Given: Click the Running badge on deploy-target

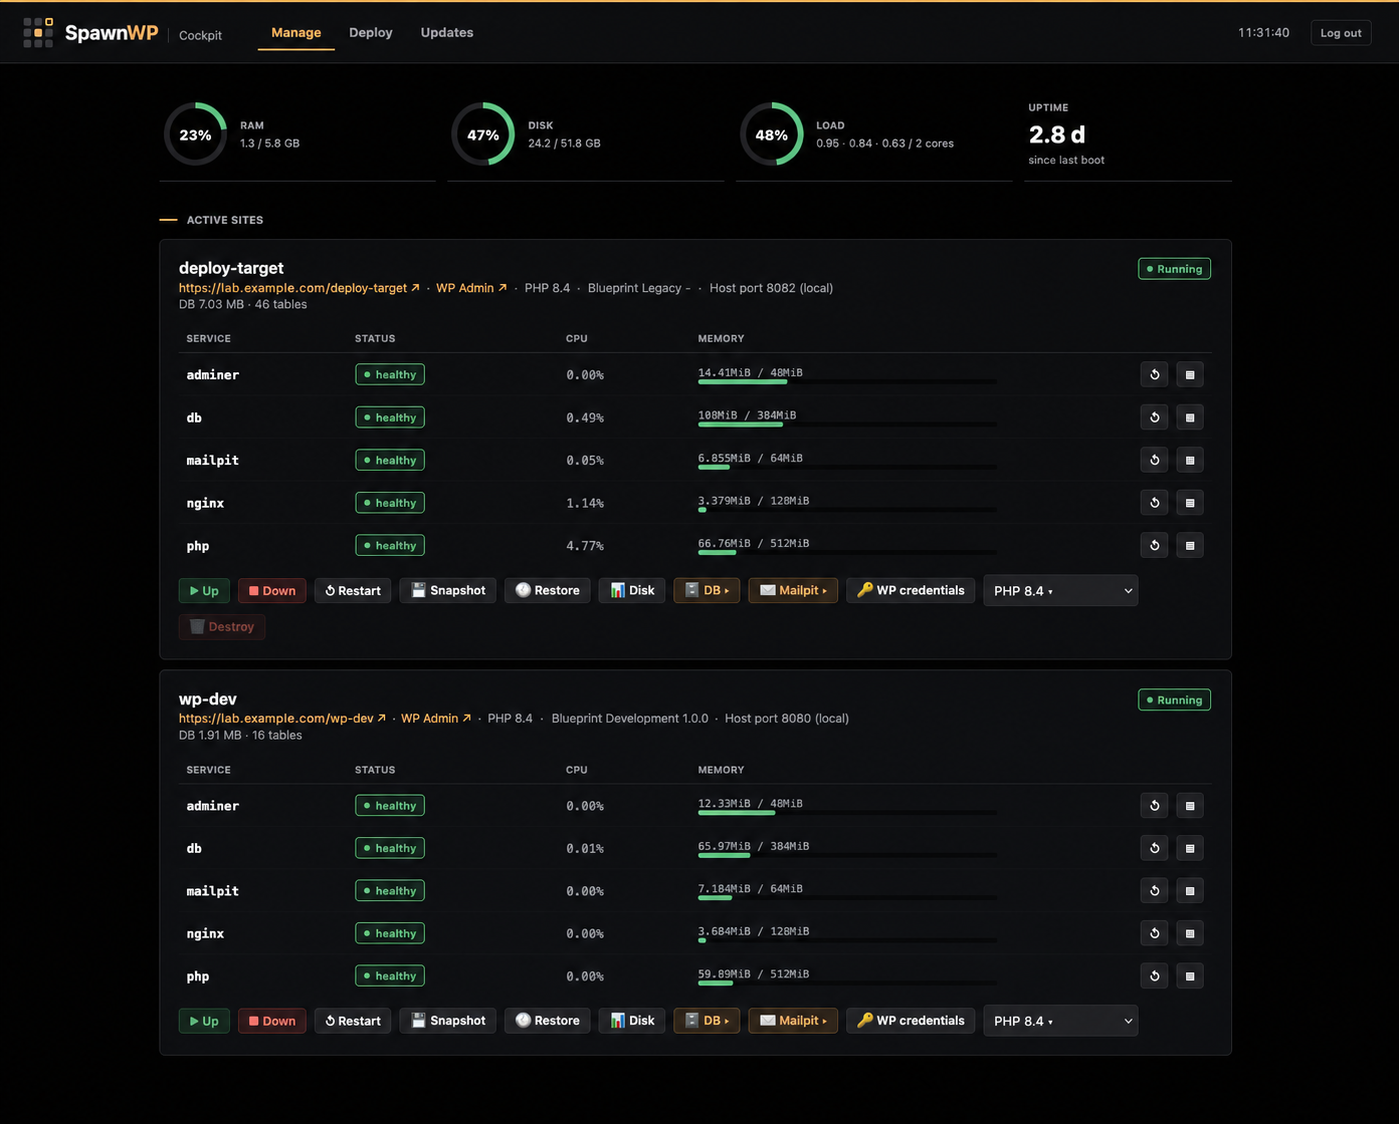Looking at the screenshot, I should [1174, 269].
